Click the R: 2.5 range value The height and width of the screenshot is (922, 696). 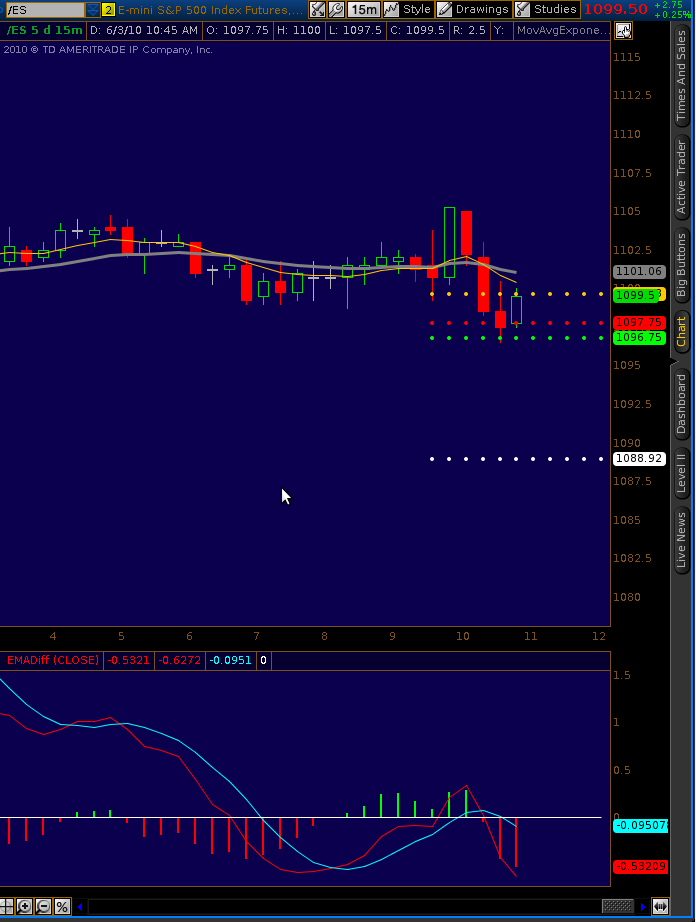pyautogui.click(x=469, y=30)
